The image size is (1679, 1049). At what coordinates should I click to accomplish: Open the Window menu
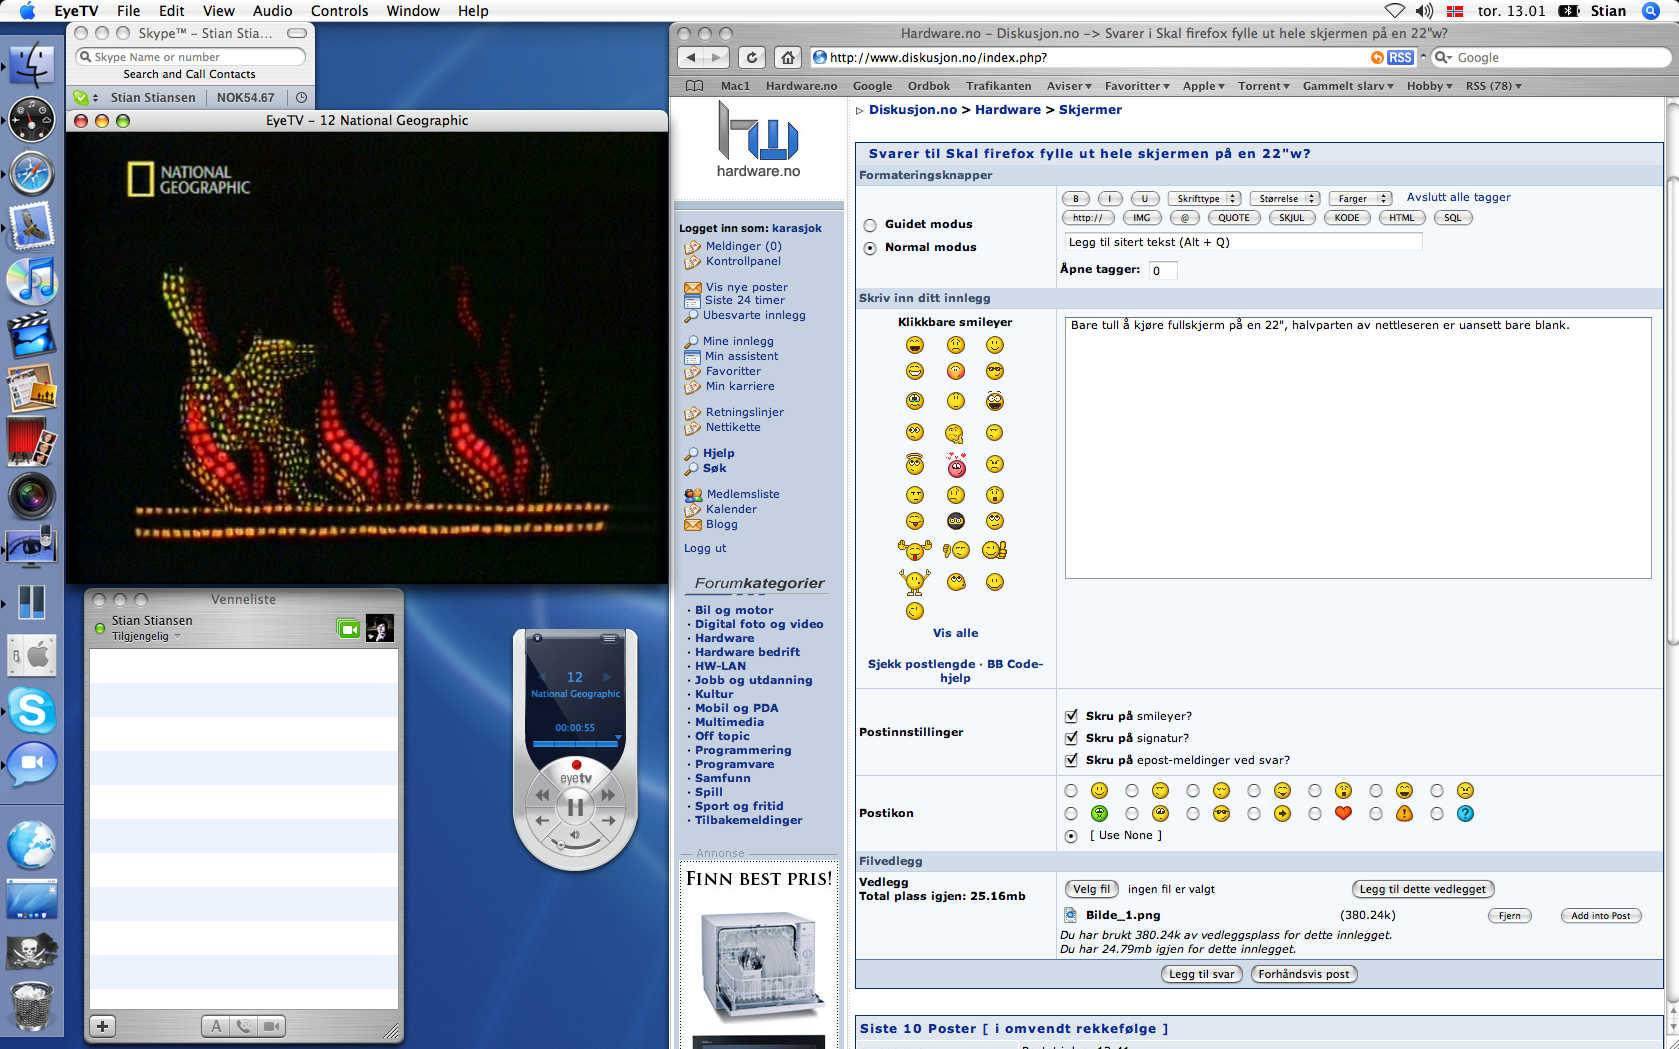coord(413,11)
